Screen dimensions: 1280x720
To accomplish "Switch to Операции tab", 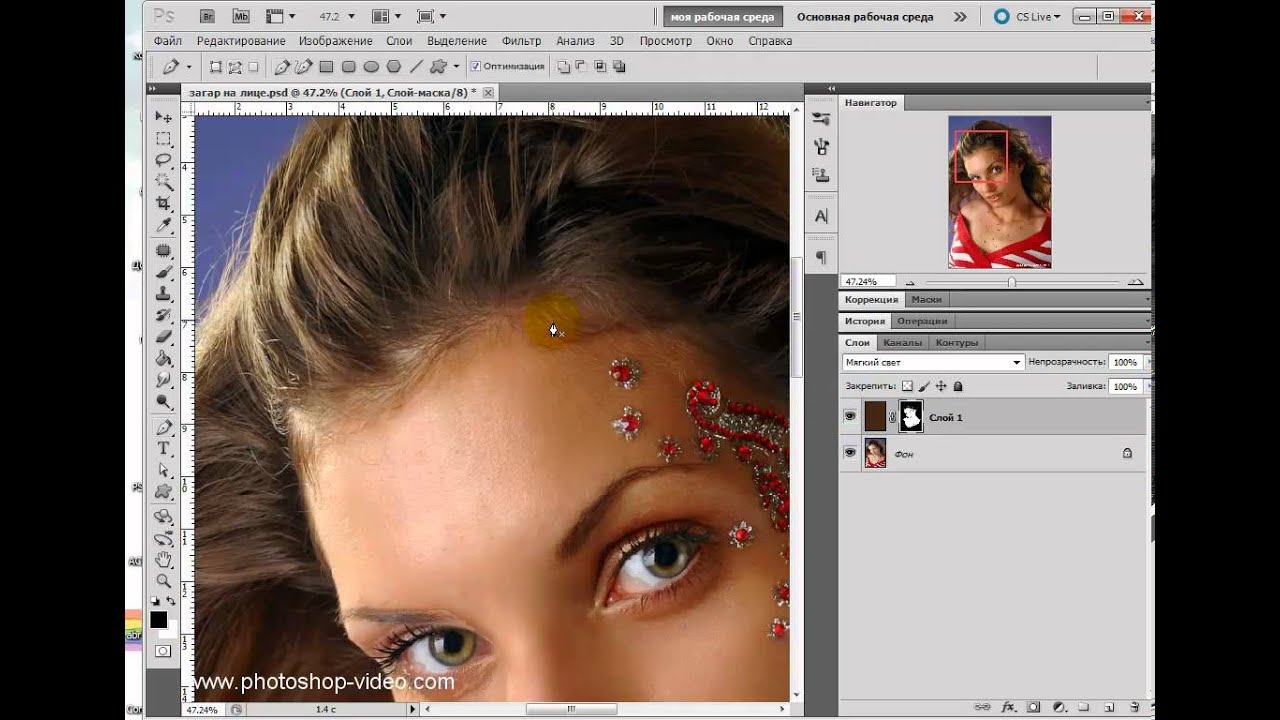I will click(922, 321).
